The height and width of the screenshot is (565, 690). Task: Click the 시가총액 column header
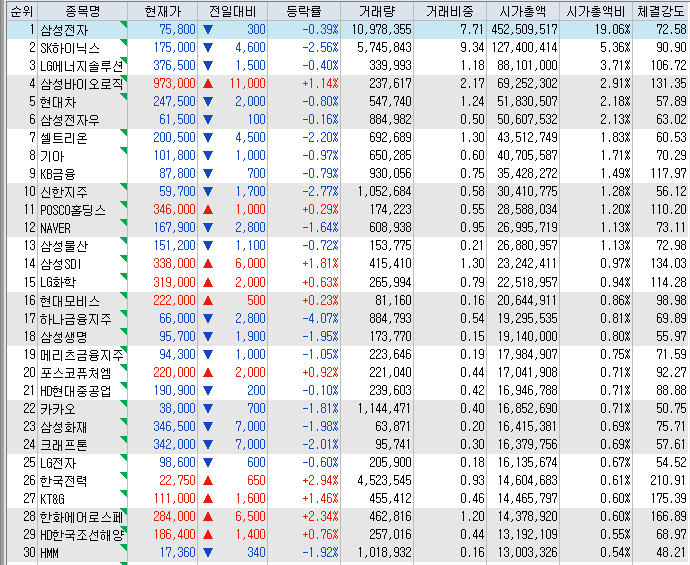pyautogui.click(x=523, y=11)
